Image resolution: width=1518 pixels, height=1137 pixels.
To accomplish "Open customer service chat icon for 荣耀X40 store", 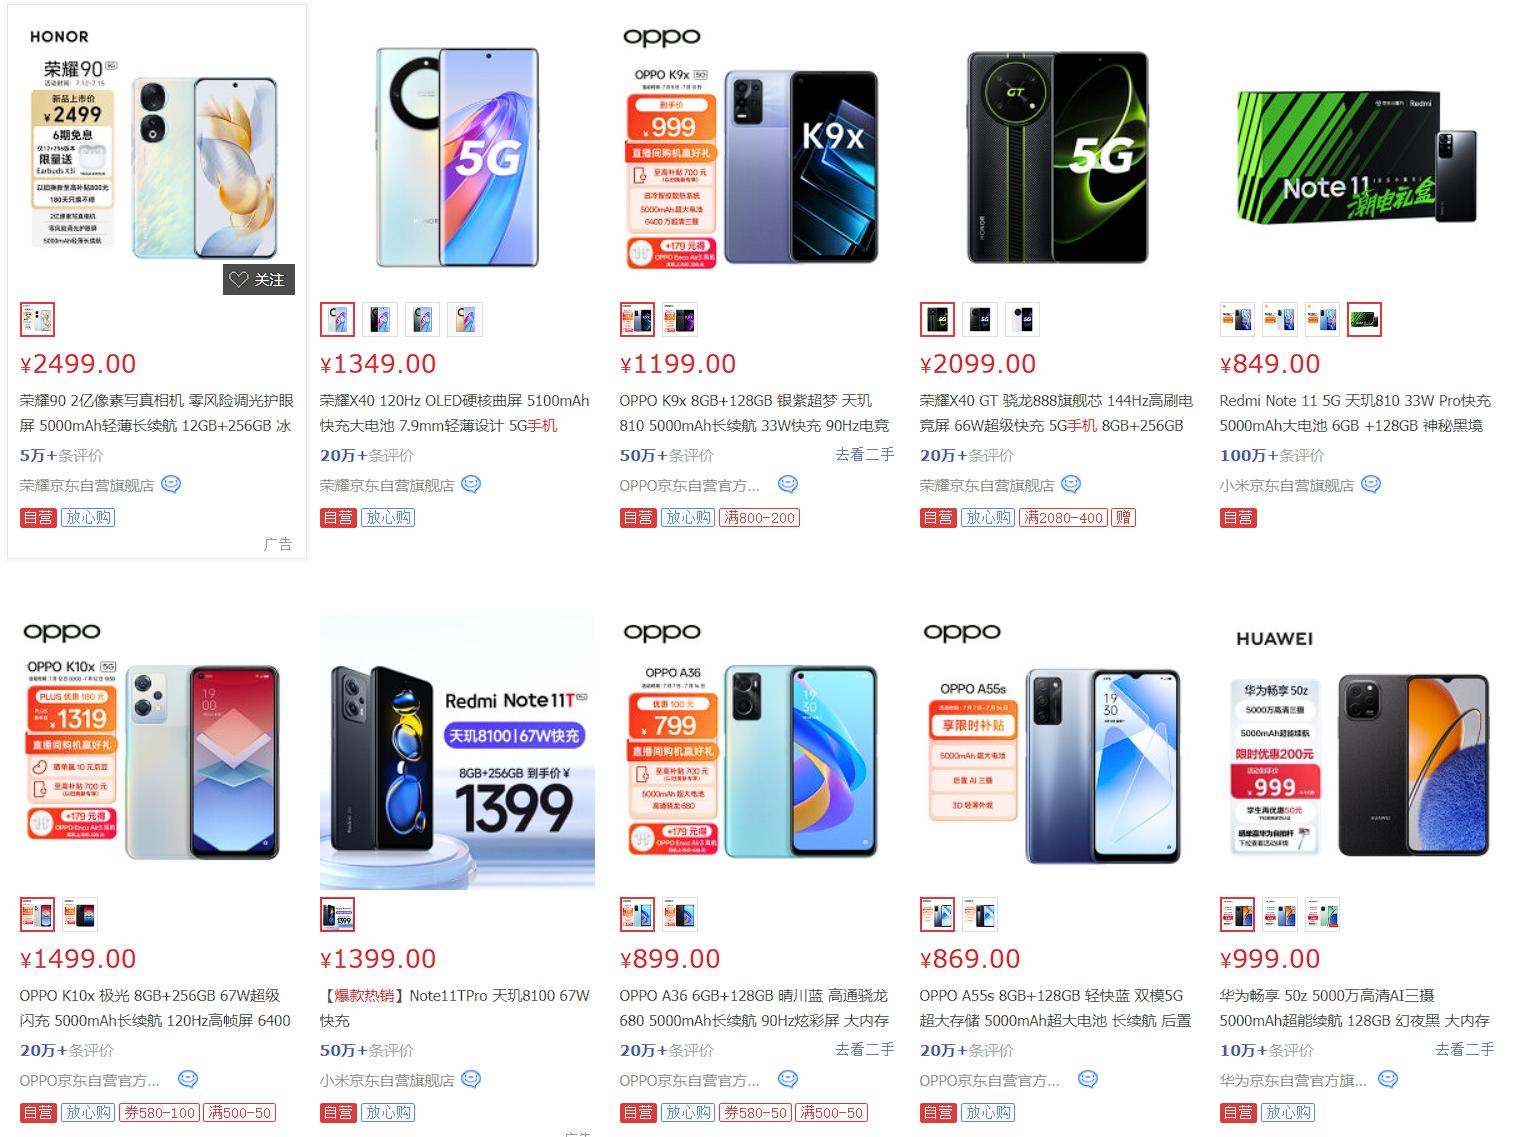I will click(471, 485).
